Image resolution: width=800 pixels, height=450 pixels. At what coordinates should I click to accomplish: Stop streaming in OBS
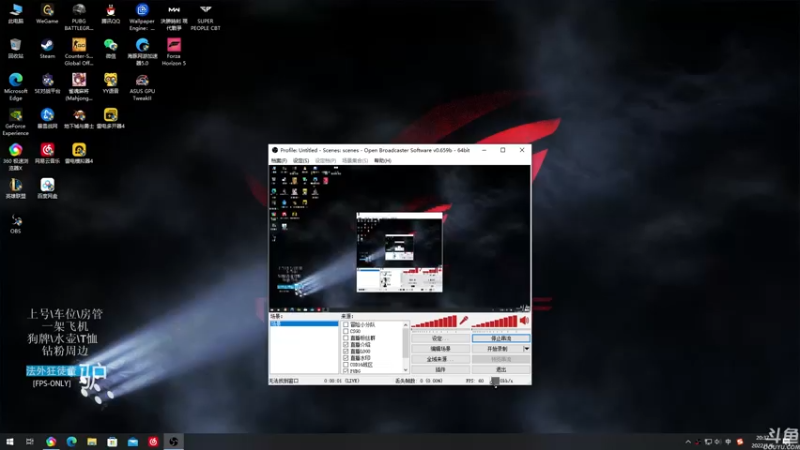click(x=501, y=338)
